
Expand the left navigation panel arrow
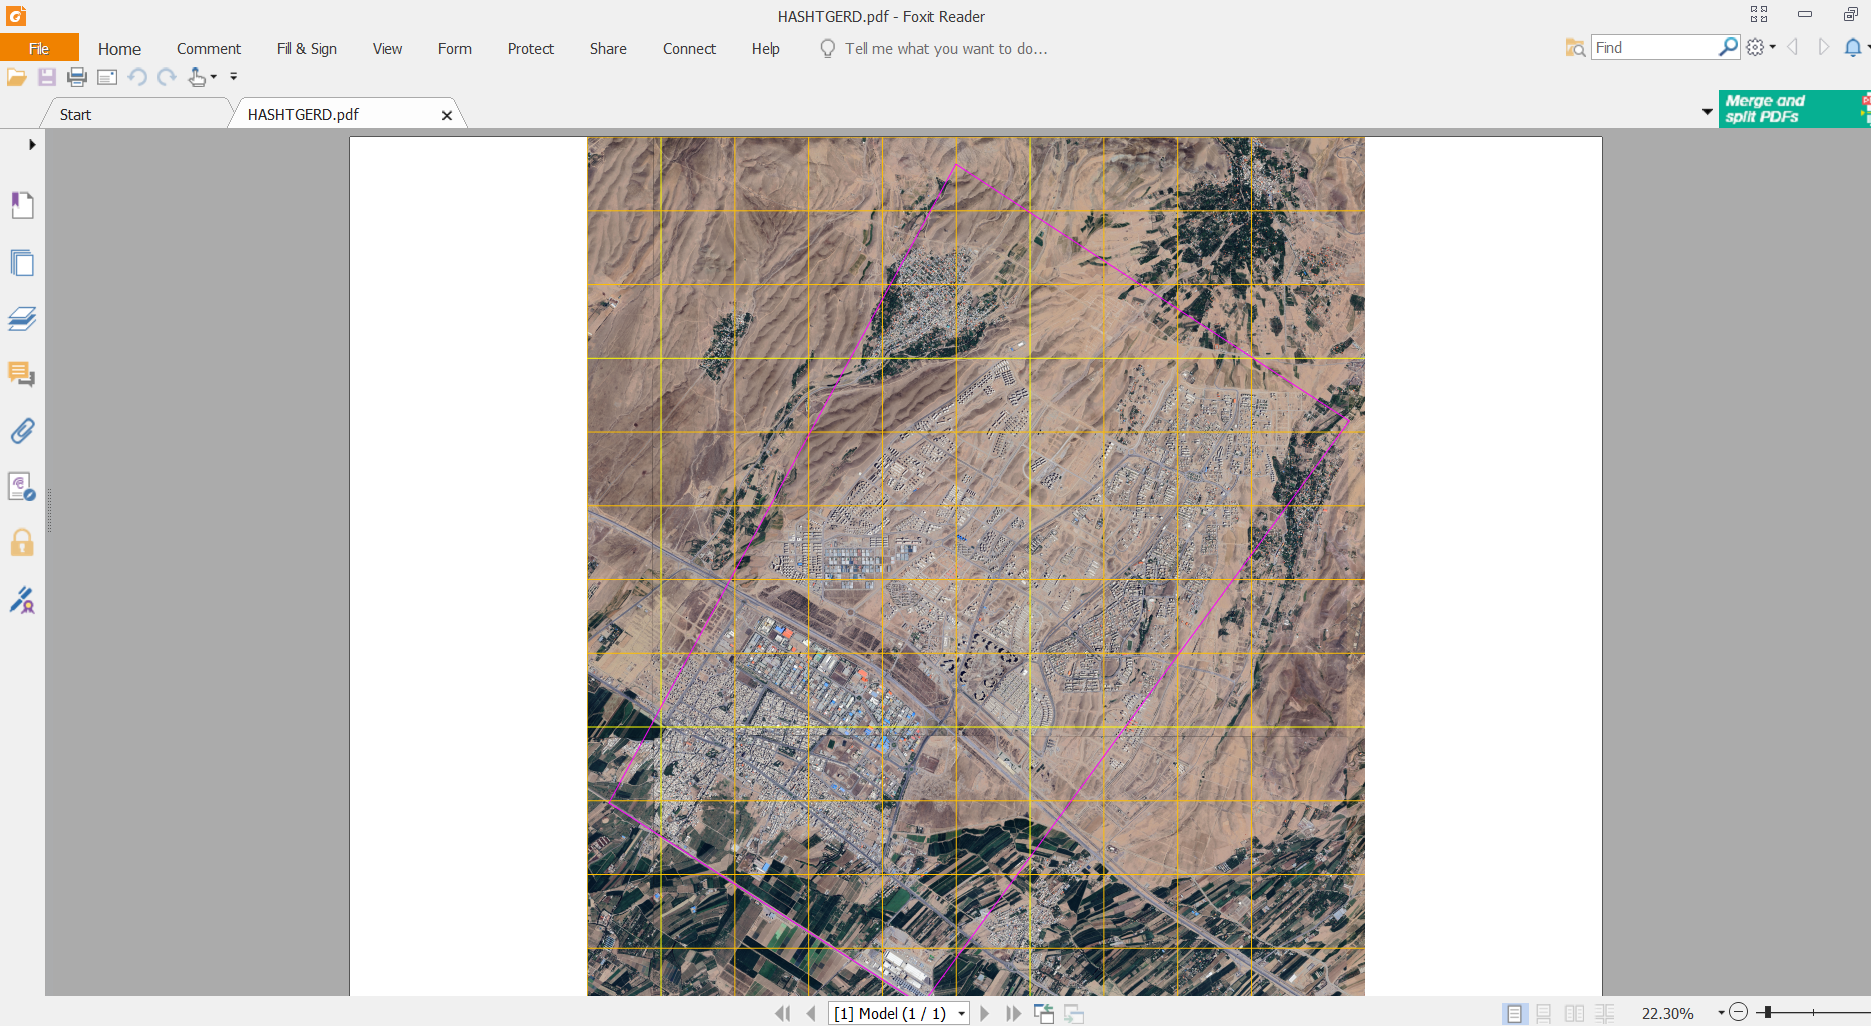32,144
